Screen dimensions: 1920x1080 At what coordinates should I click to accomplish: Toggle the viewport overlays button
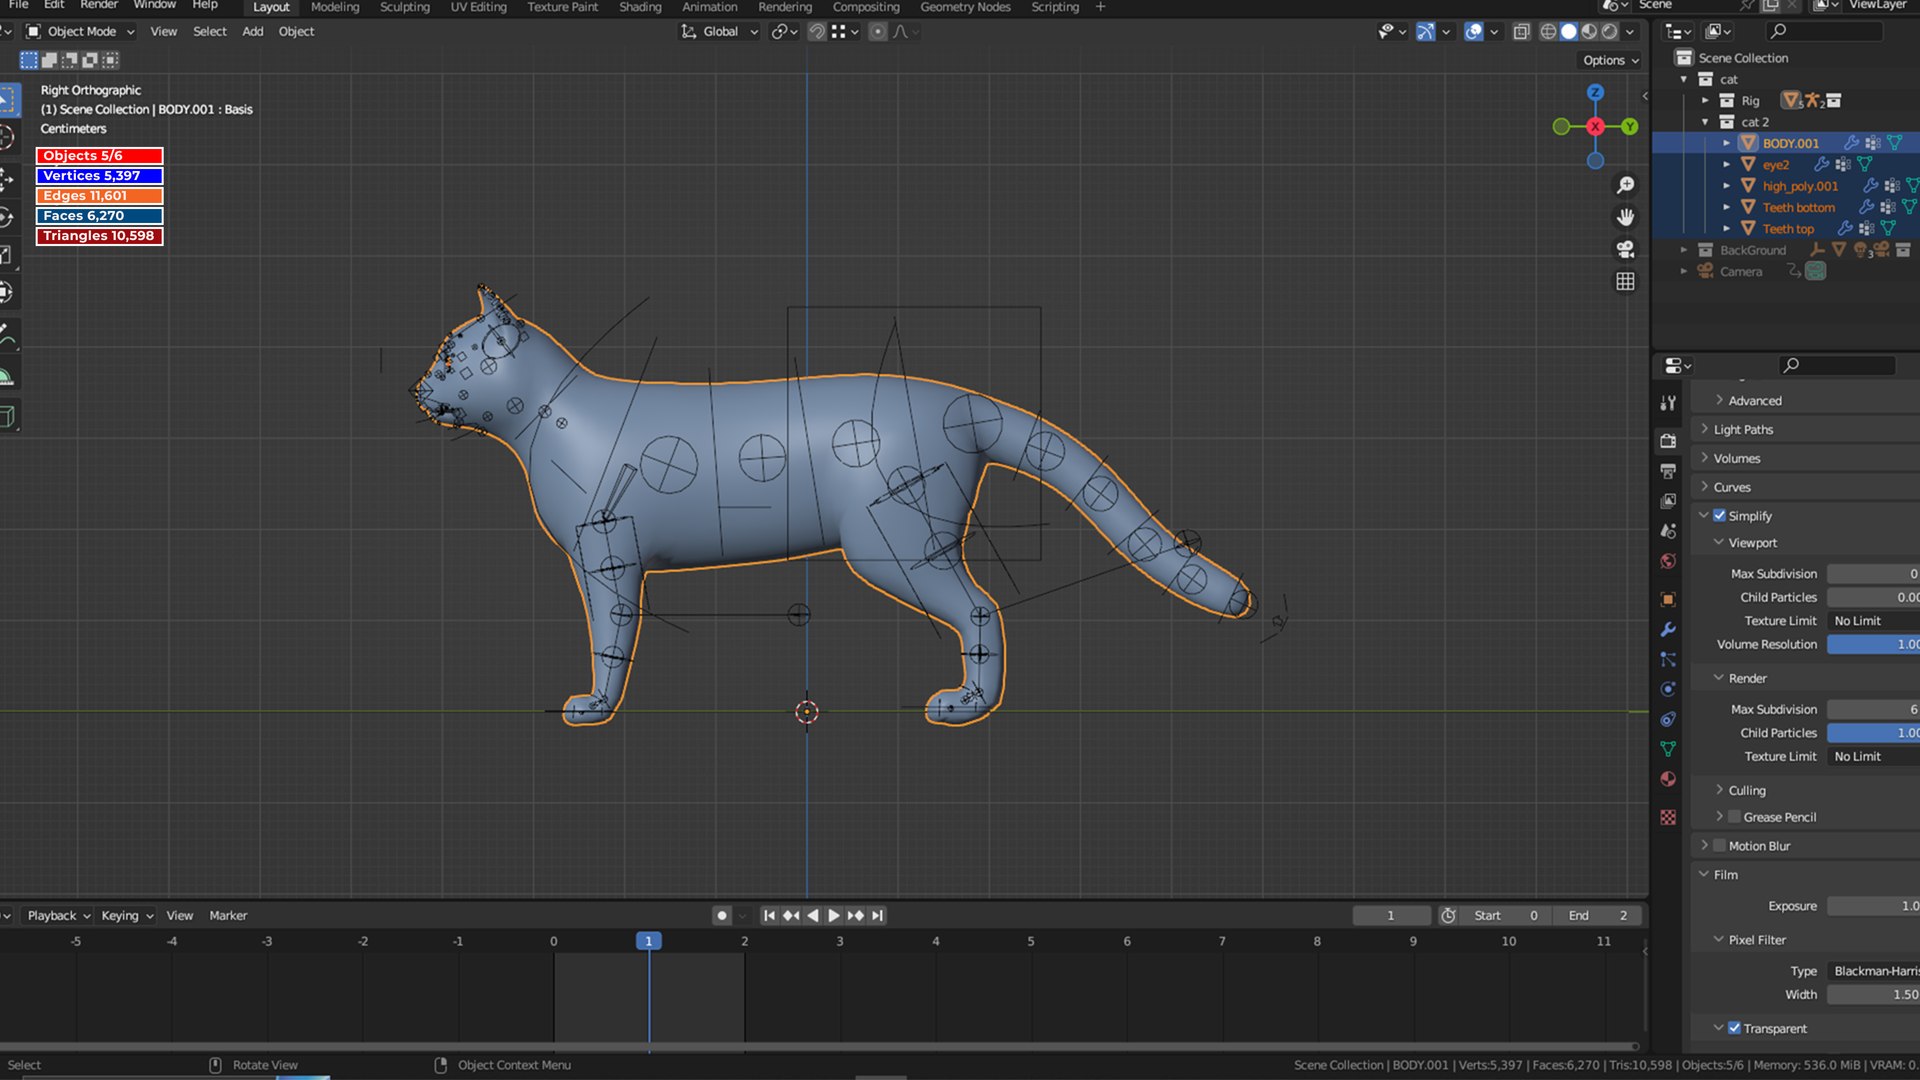[1474, 32]
